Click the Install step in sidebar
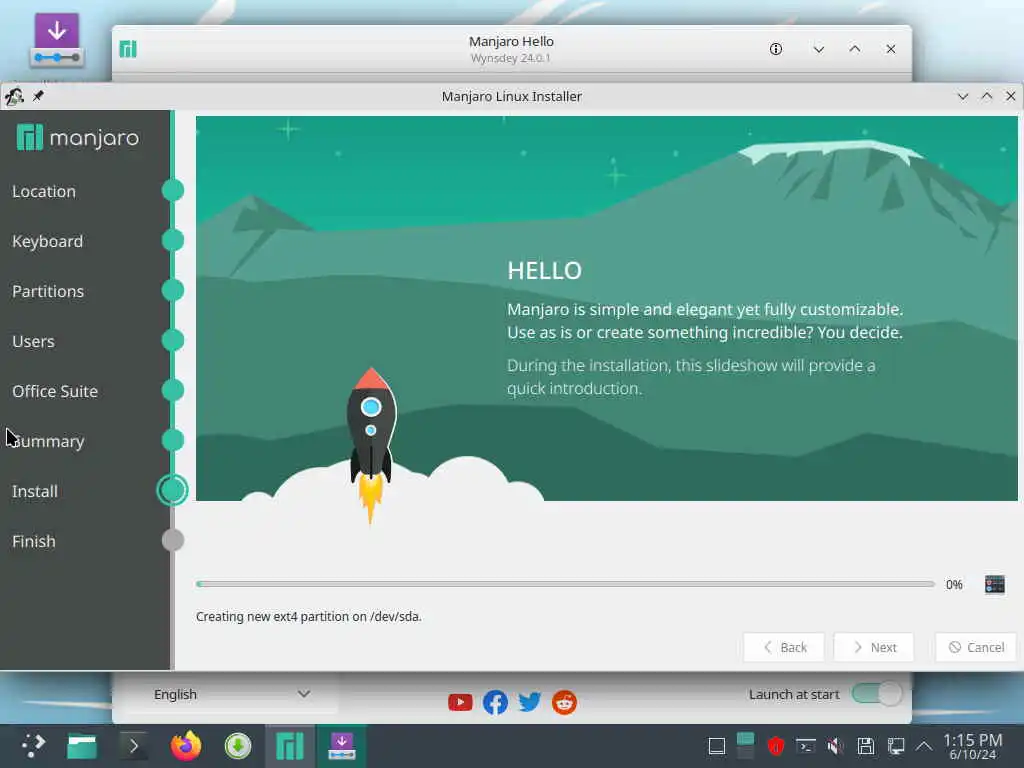 click(x=35, y=491)
